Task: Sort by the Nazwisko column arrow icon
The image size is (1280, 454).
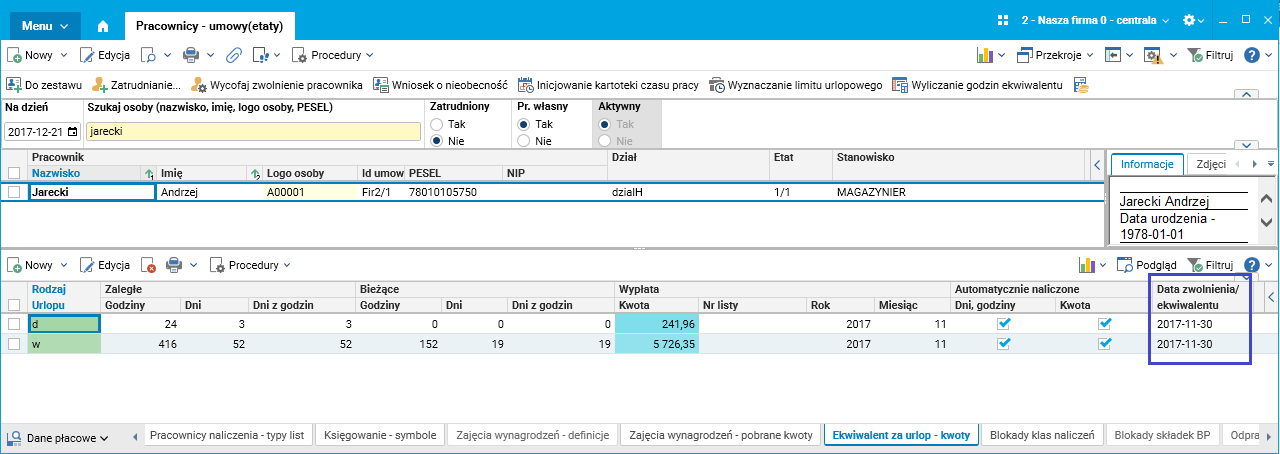Action: pos(149,173)
